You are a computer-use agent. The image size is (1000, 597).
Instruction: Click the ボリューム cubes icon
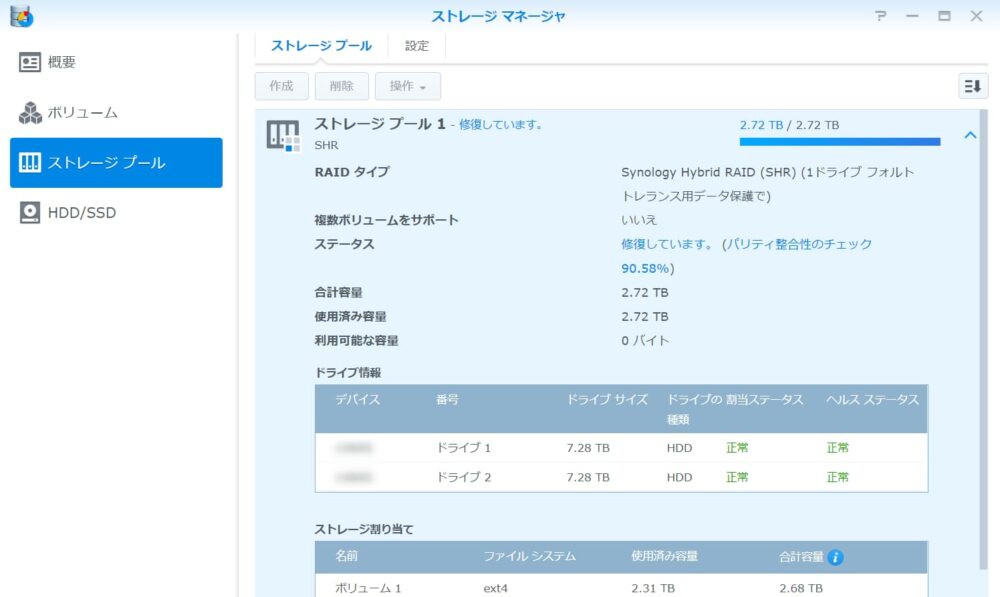[x=29, y=112]
